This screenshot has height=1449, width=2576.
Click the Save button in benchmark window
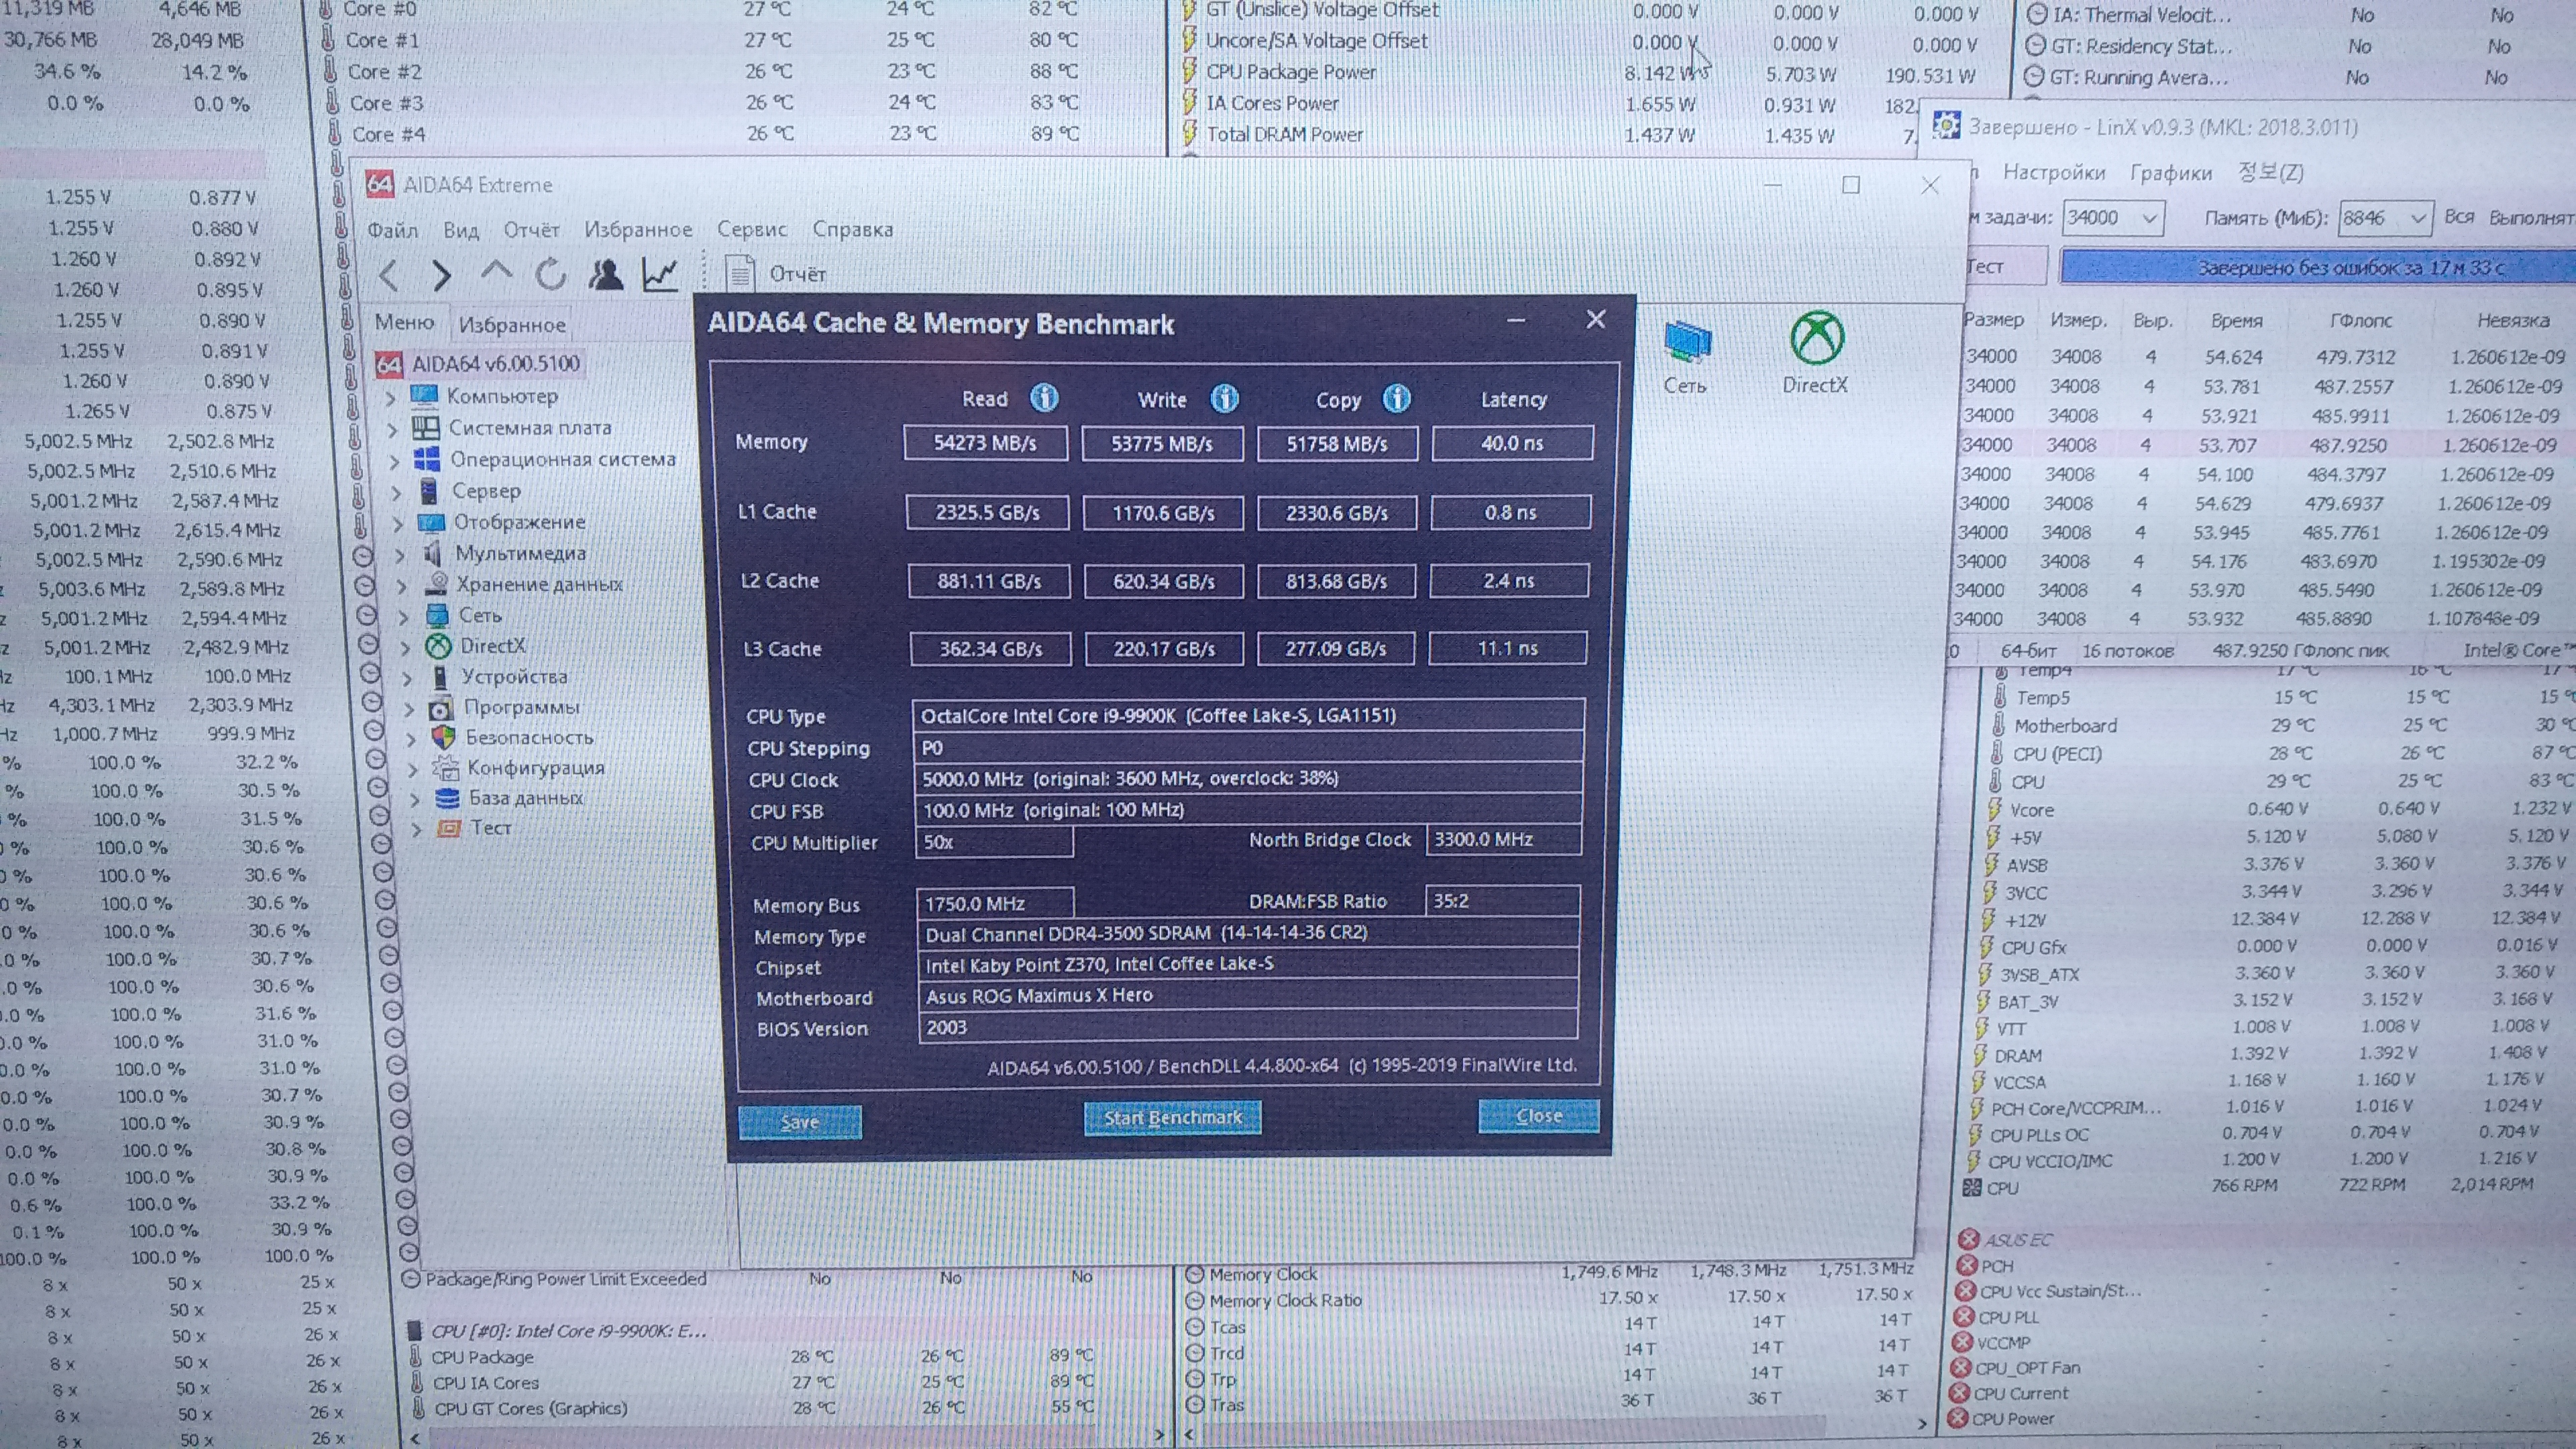coord(799,1122)
